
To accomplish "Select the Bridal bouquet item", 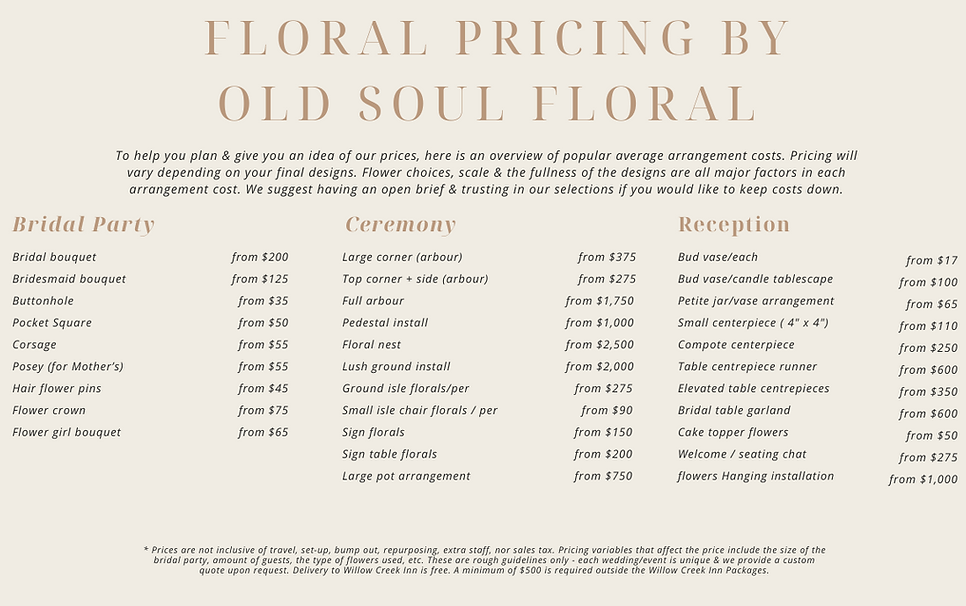I will coord(55,257).
